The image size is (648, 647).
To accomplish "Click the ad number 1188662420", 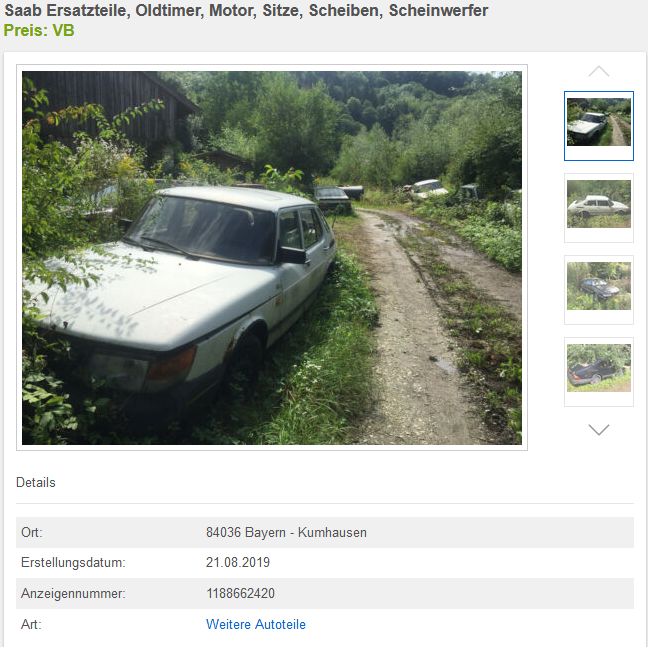I will (240, 593).
